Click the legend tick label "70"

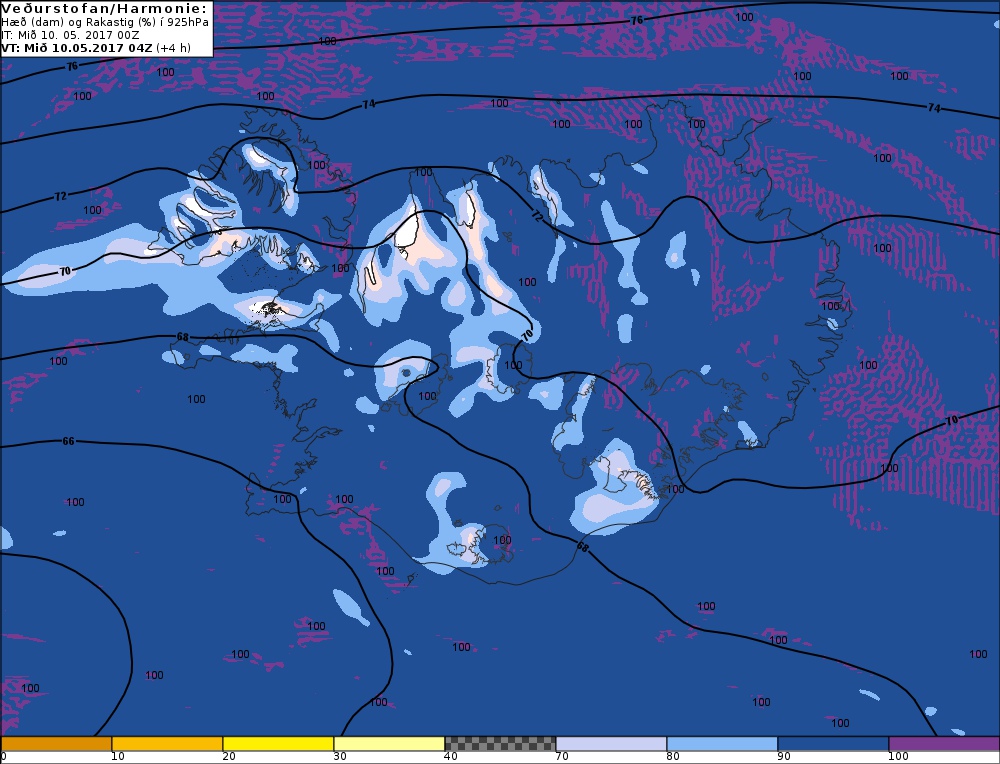coord(562,756)
